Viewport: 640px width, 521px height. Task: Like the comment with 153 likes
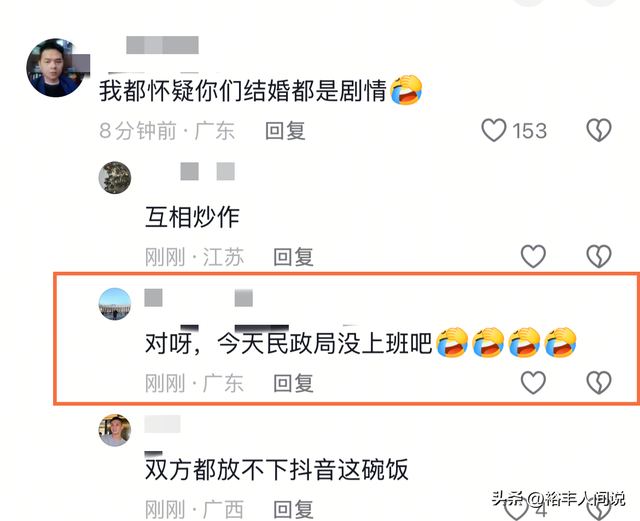[x=494, y=130]
